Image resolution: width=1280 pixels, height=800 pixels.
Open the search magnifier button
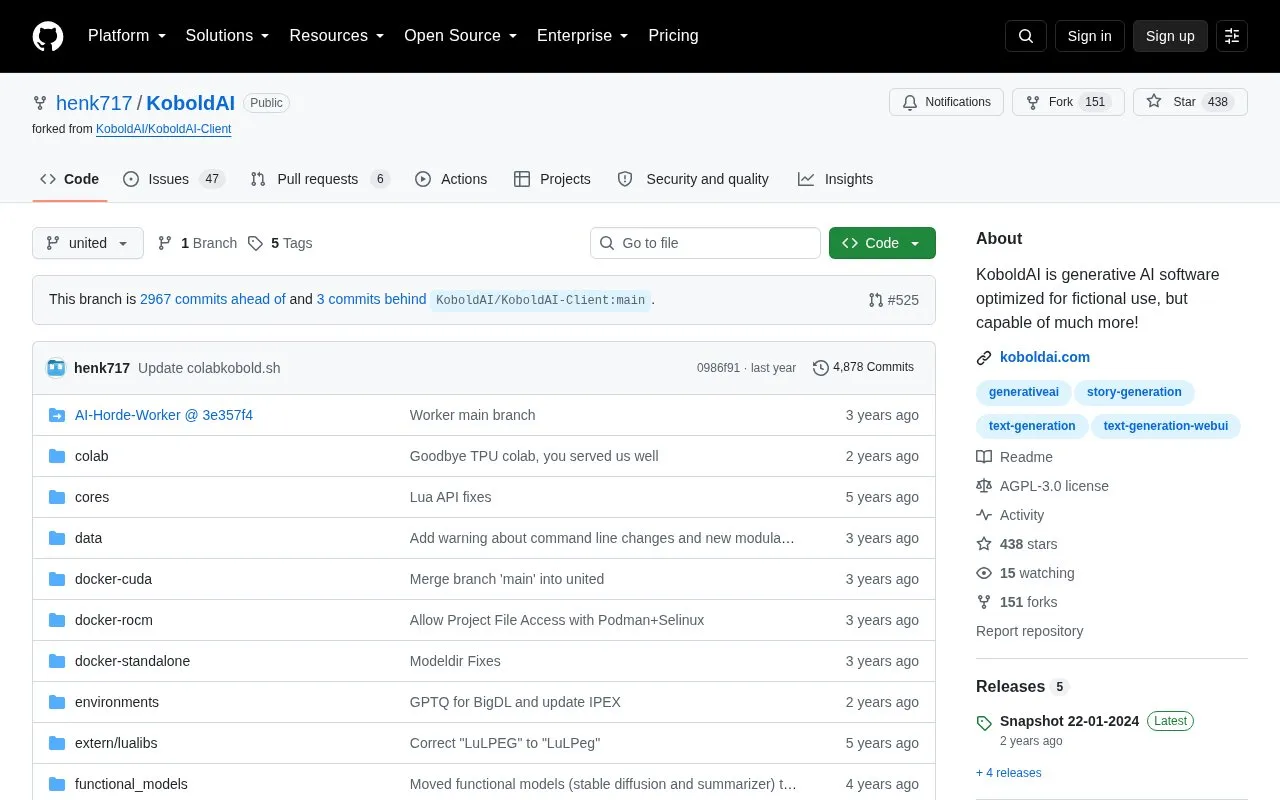click(1026, 36)
